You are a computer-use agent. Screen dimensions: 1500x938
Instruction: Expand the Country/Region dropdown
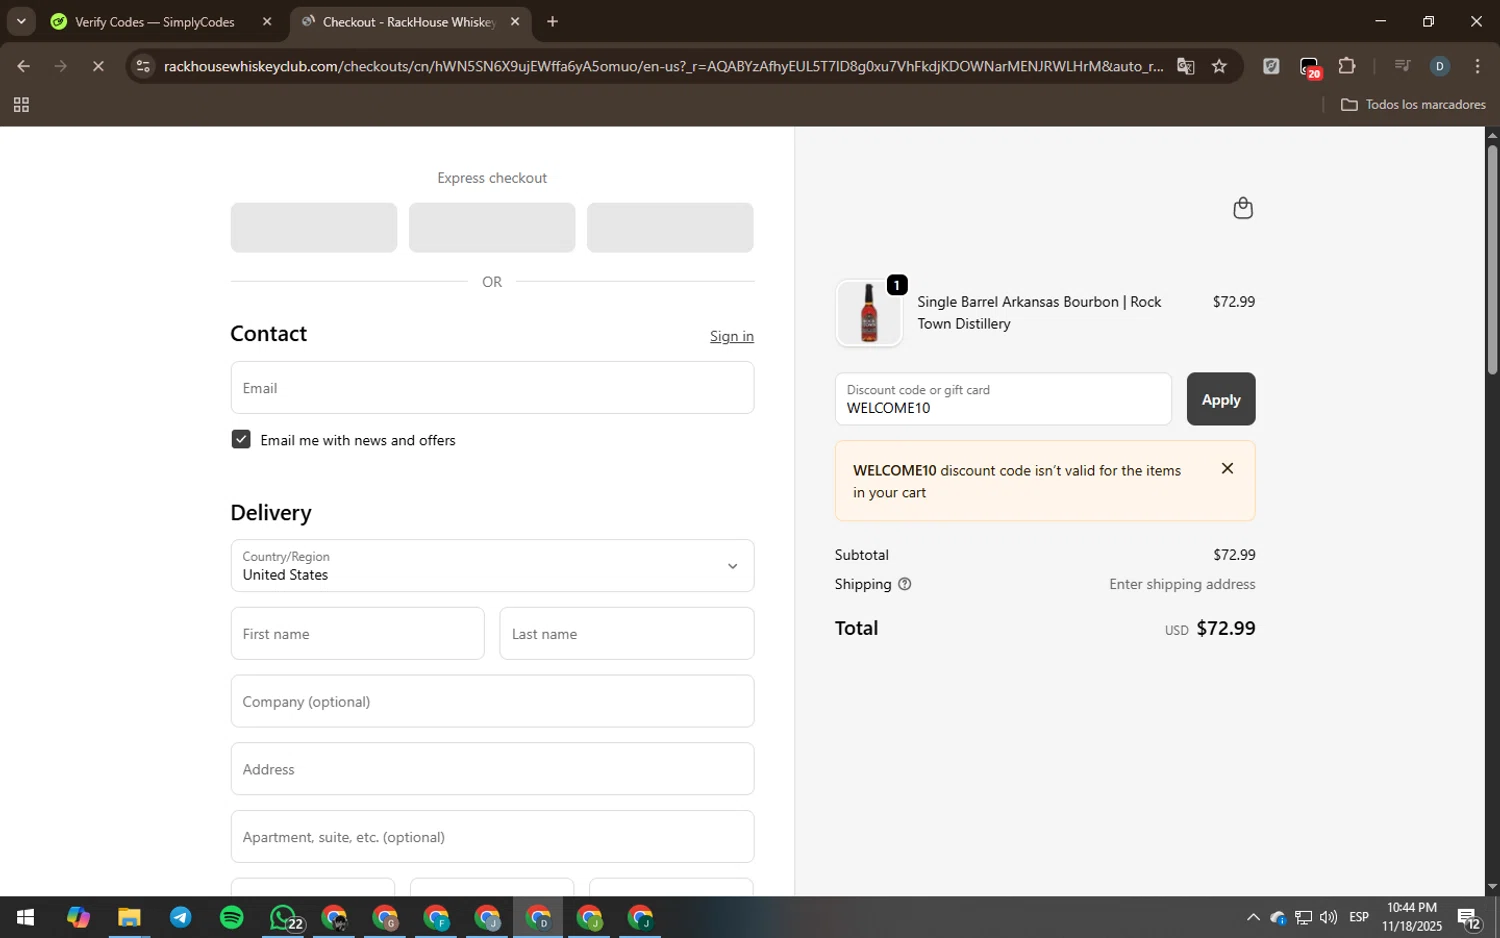(x=492, y=566)
